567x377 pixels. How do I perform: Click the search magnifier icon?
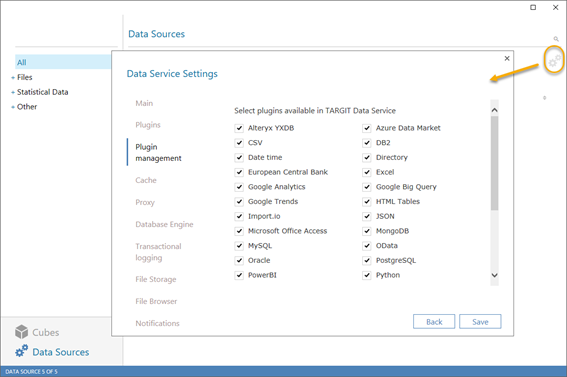[x=556, y=39]
